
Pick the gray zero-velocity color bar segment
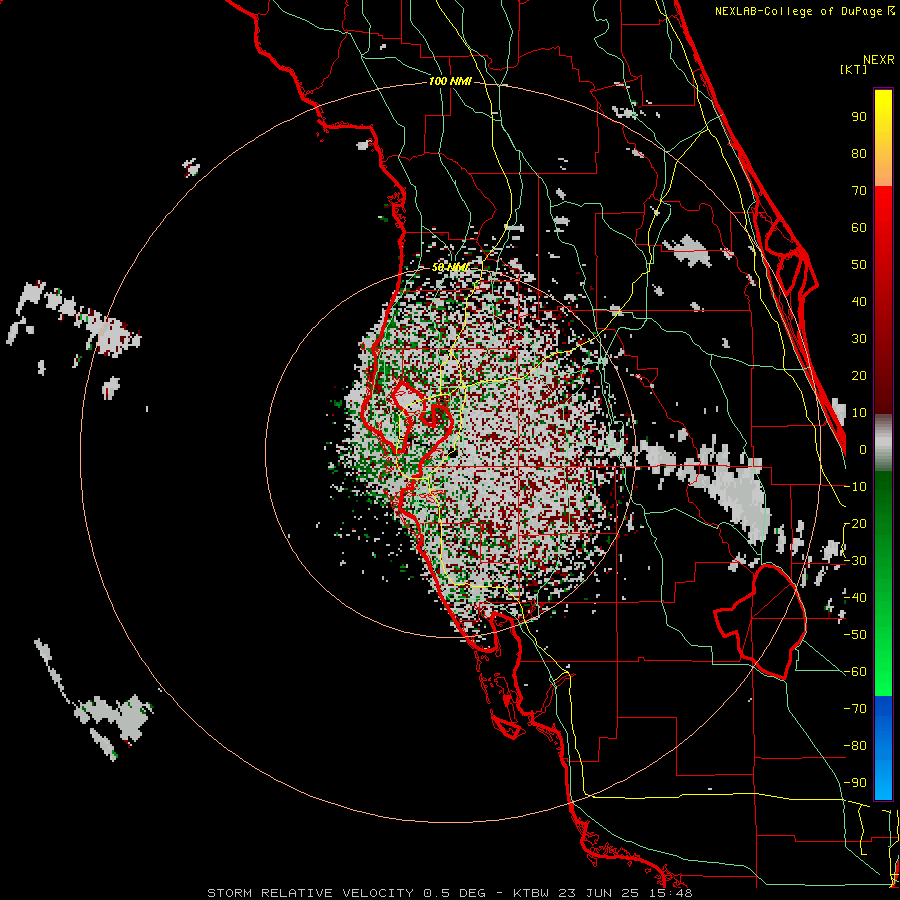tap(883, 443)
